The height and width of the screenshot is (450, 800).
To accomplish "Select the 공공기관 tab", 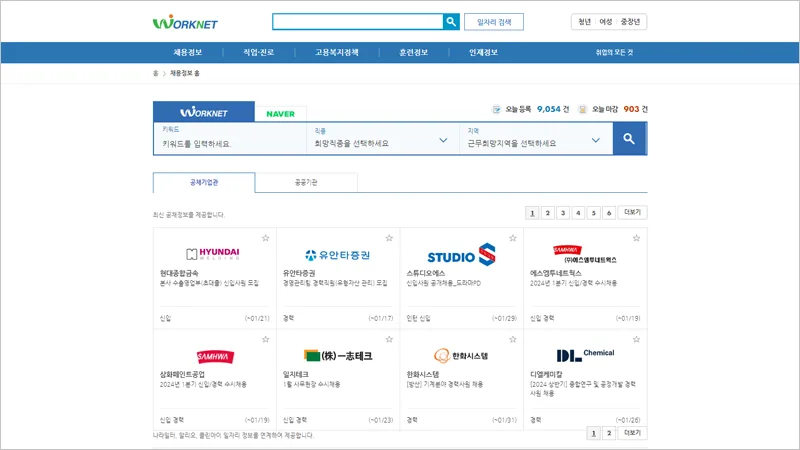I will pos(306,182).
